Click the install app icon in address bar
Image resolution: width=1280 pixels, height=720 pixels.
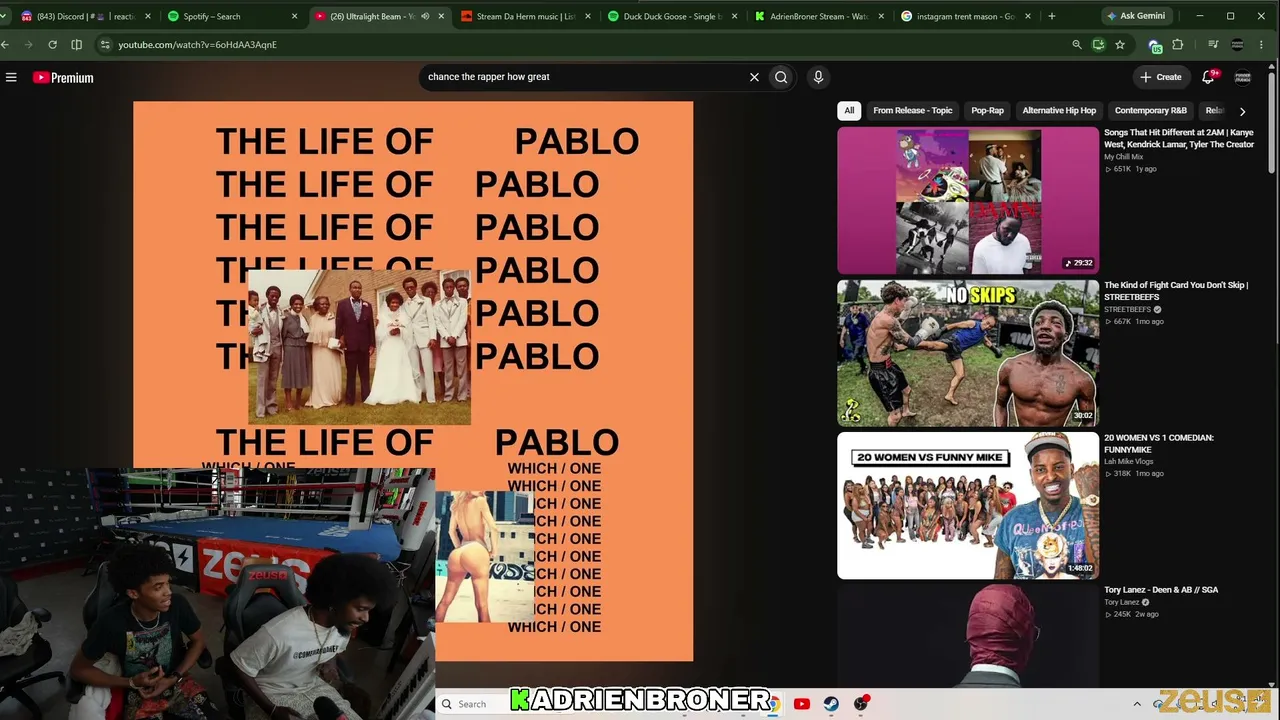click(1098, 44)
